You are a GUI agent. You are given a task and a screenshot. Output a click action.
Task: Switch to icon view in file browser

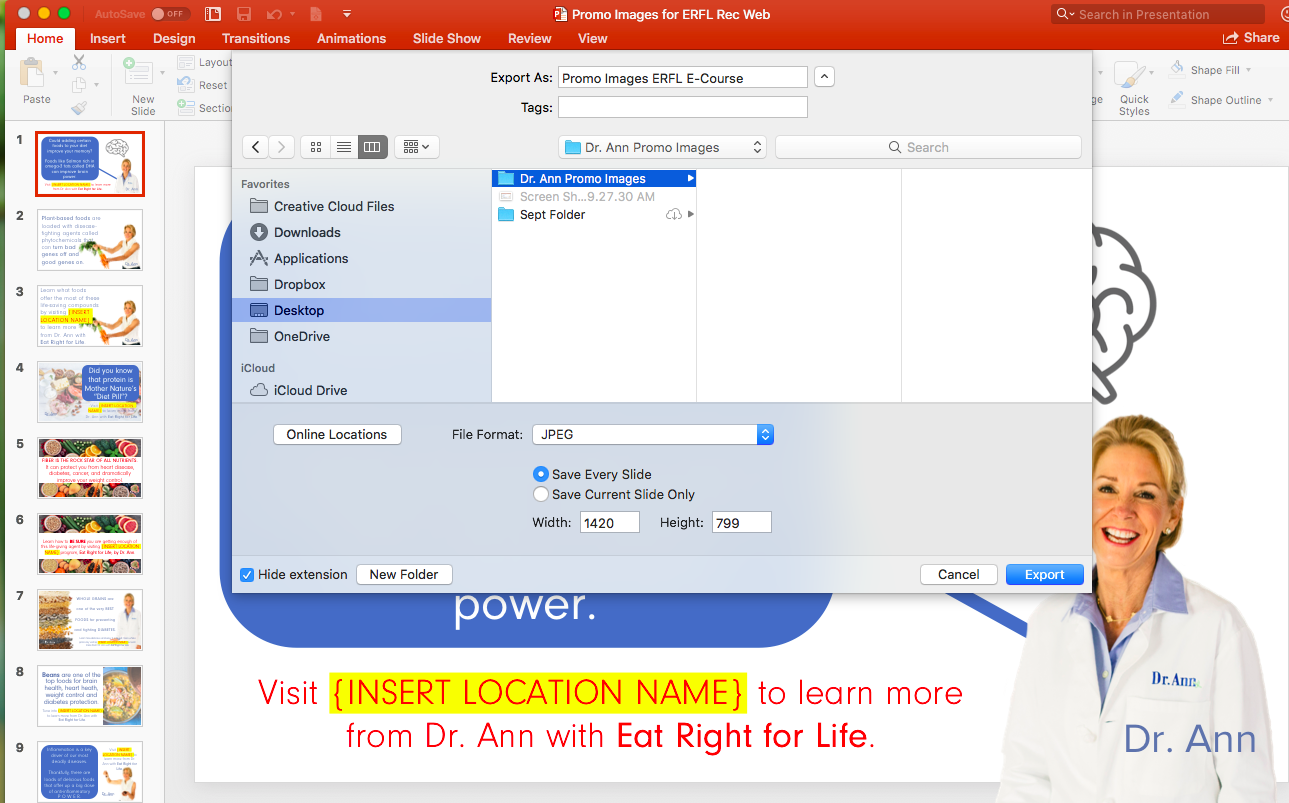click(316, 147)
